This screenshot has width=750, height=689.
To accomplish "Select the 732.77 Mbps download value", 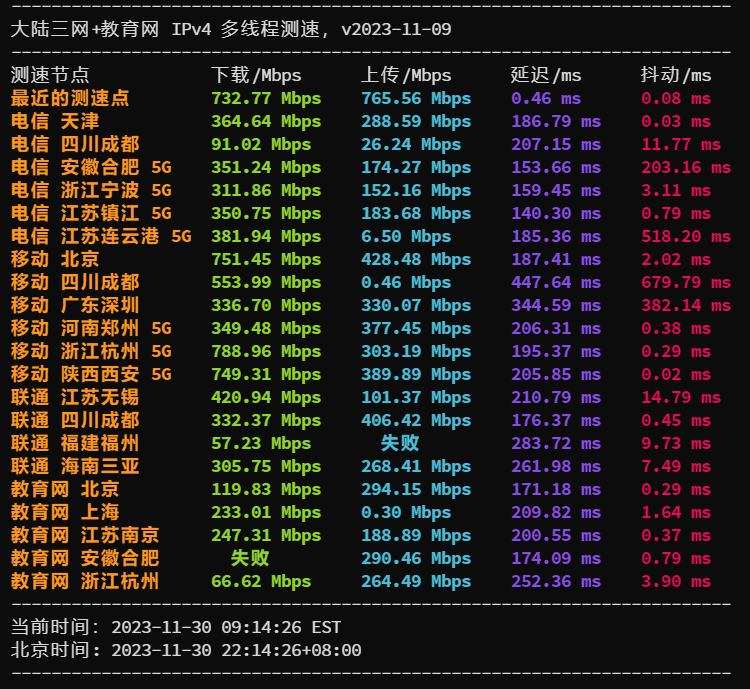I will [266, 98].
